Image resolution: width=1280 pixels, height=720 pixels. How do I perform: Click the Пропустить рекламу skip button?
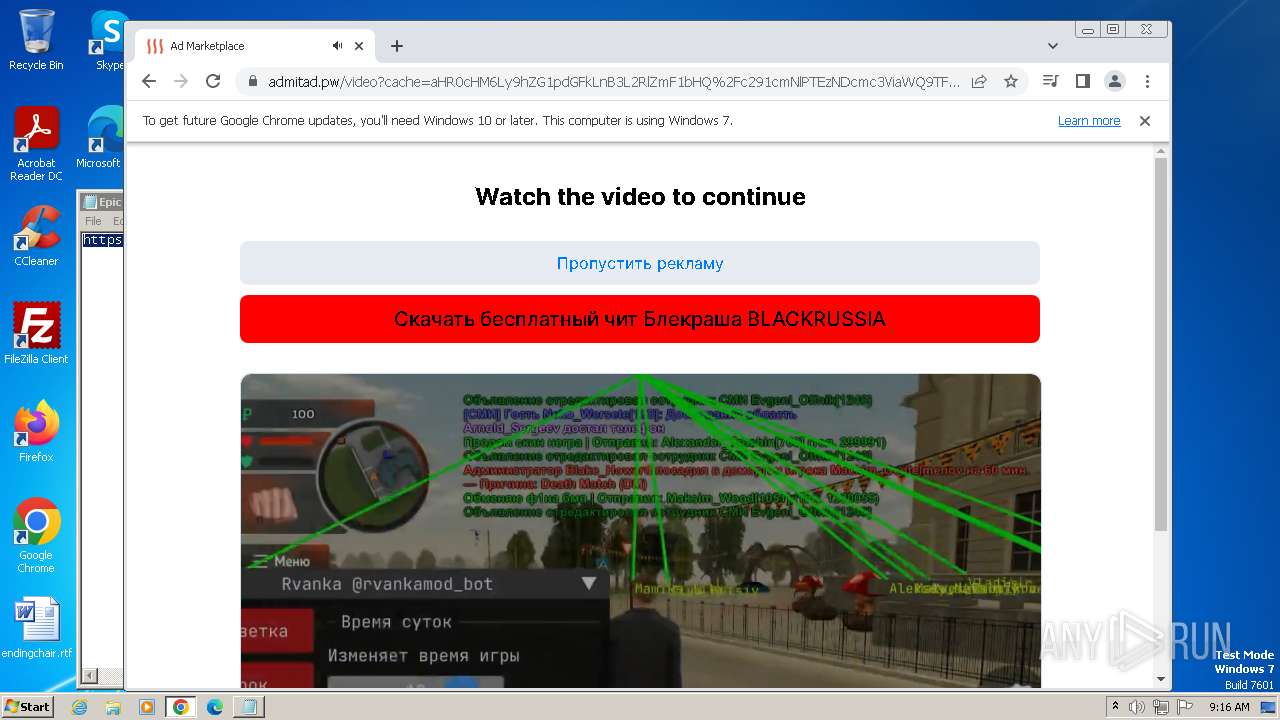(640, 263)
